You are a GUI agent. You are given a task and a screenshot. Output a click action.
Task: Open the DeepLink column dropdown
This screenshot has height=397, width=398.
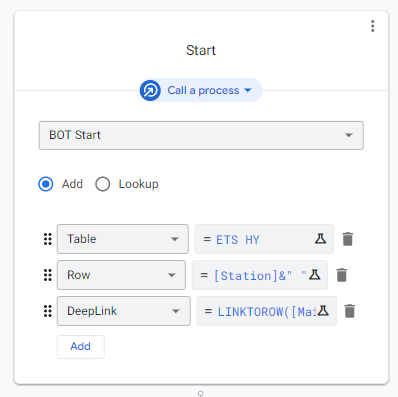[124, 311]
